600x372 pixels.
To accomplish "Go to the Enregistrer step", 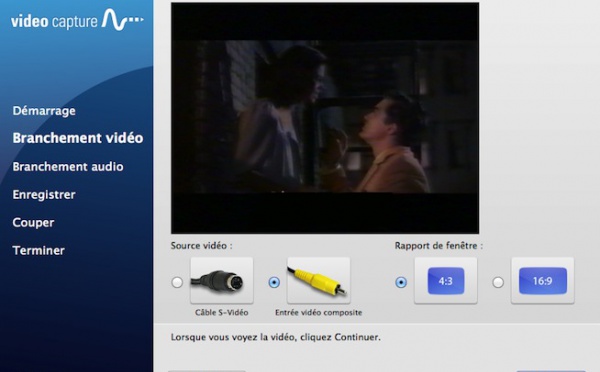I will pos(44,194).
